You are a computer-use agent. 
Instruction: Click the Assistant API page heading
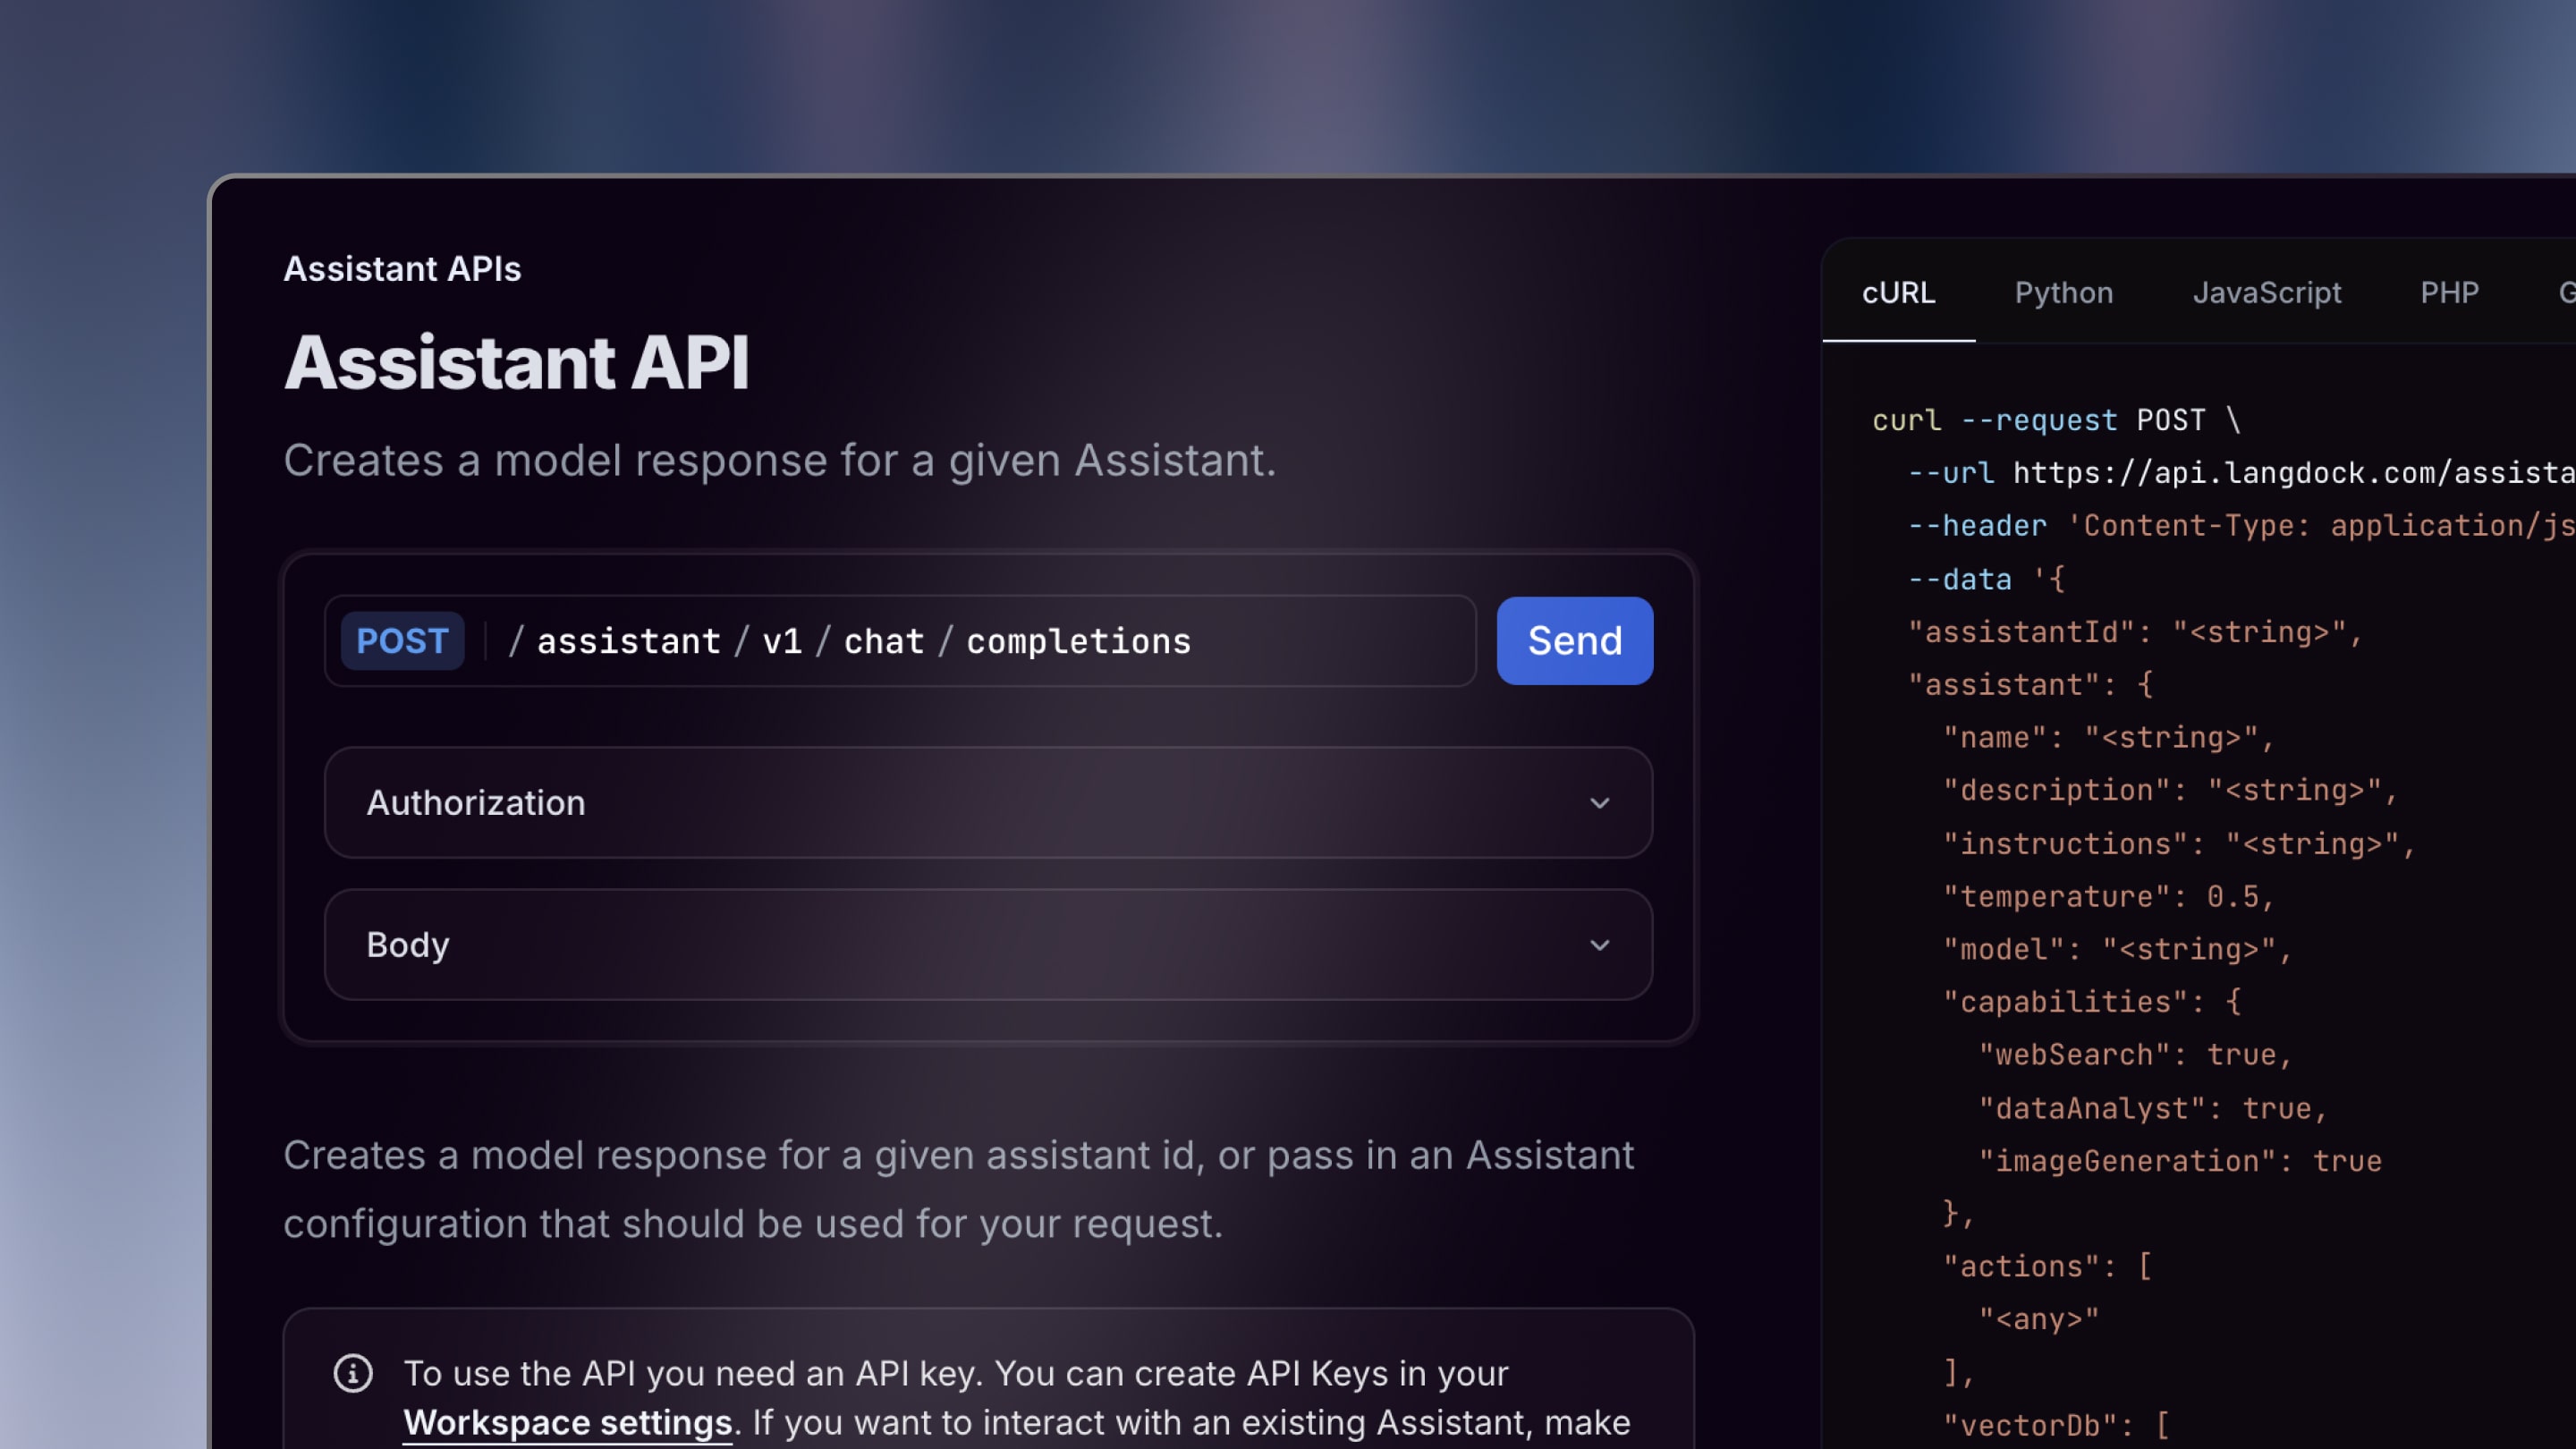click(517, 362)
